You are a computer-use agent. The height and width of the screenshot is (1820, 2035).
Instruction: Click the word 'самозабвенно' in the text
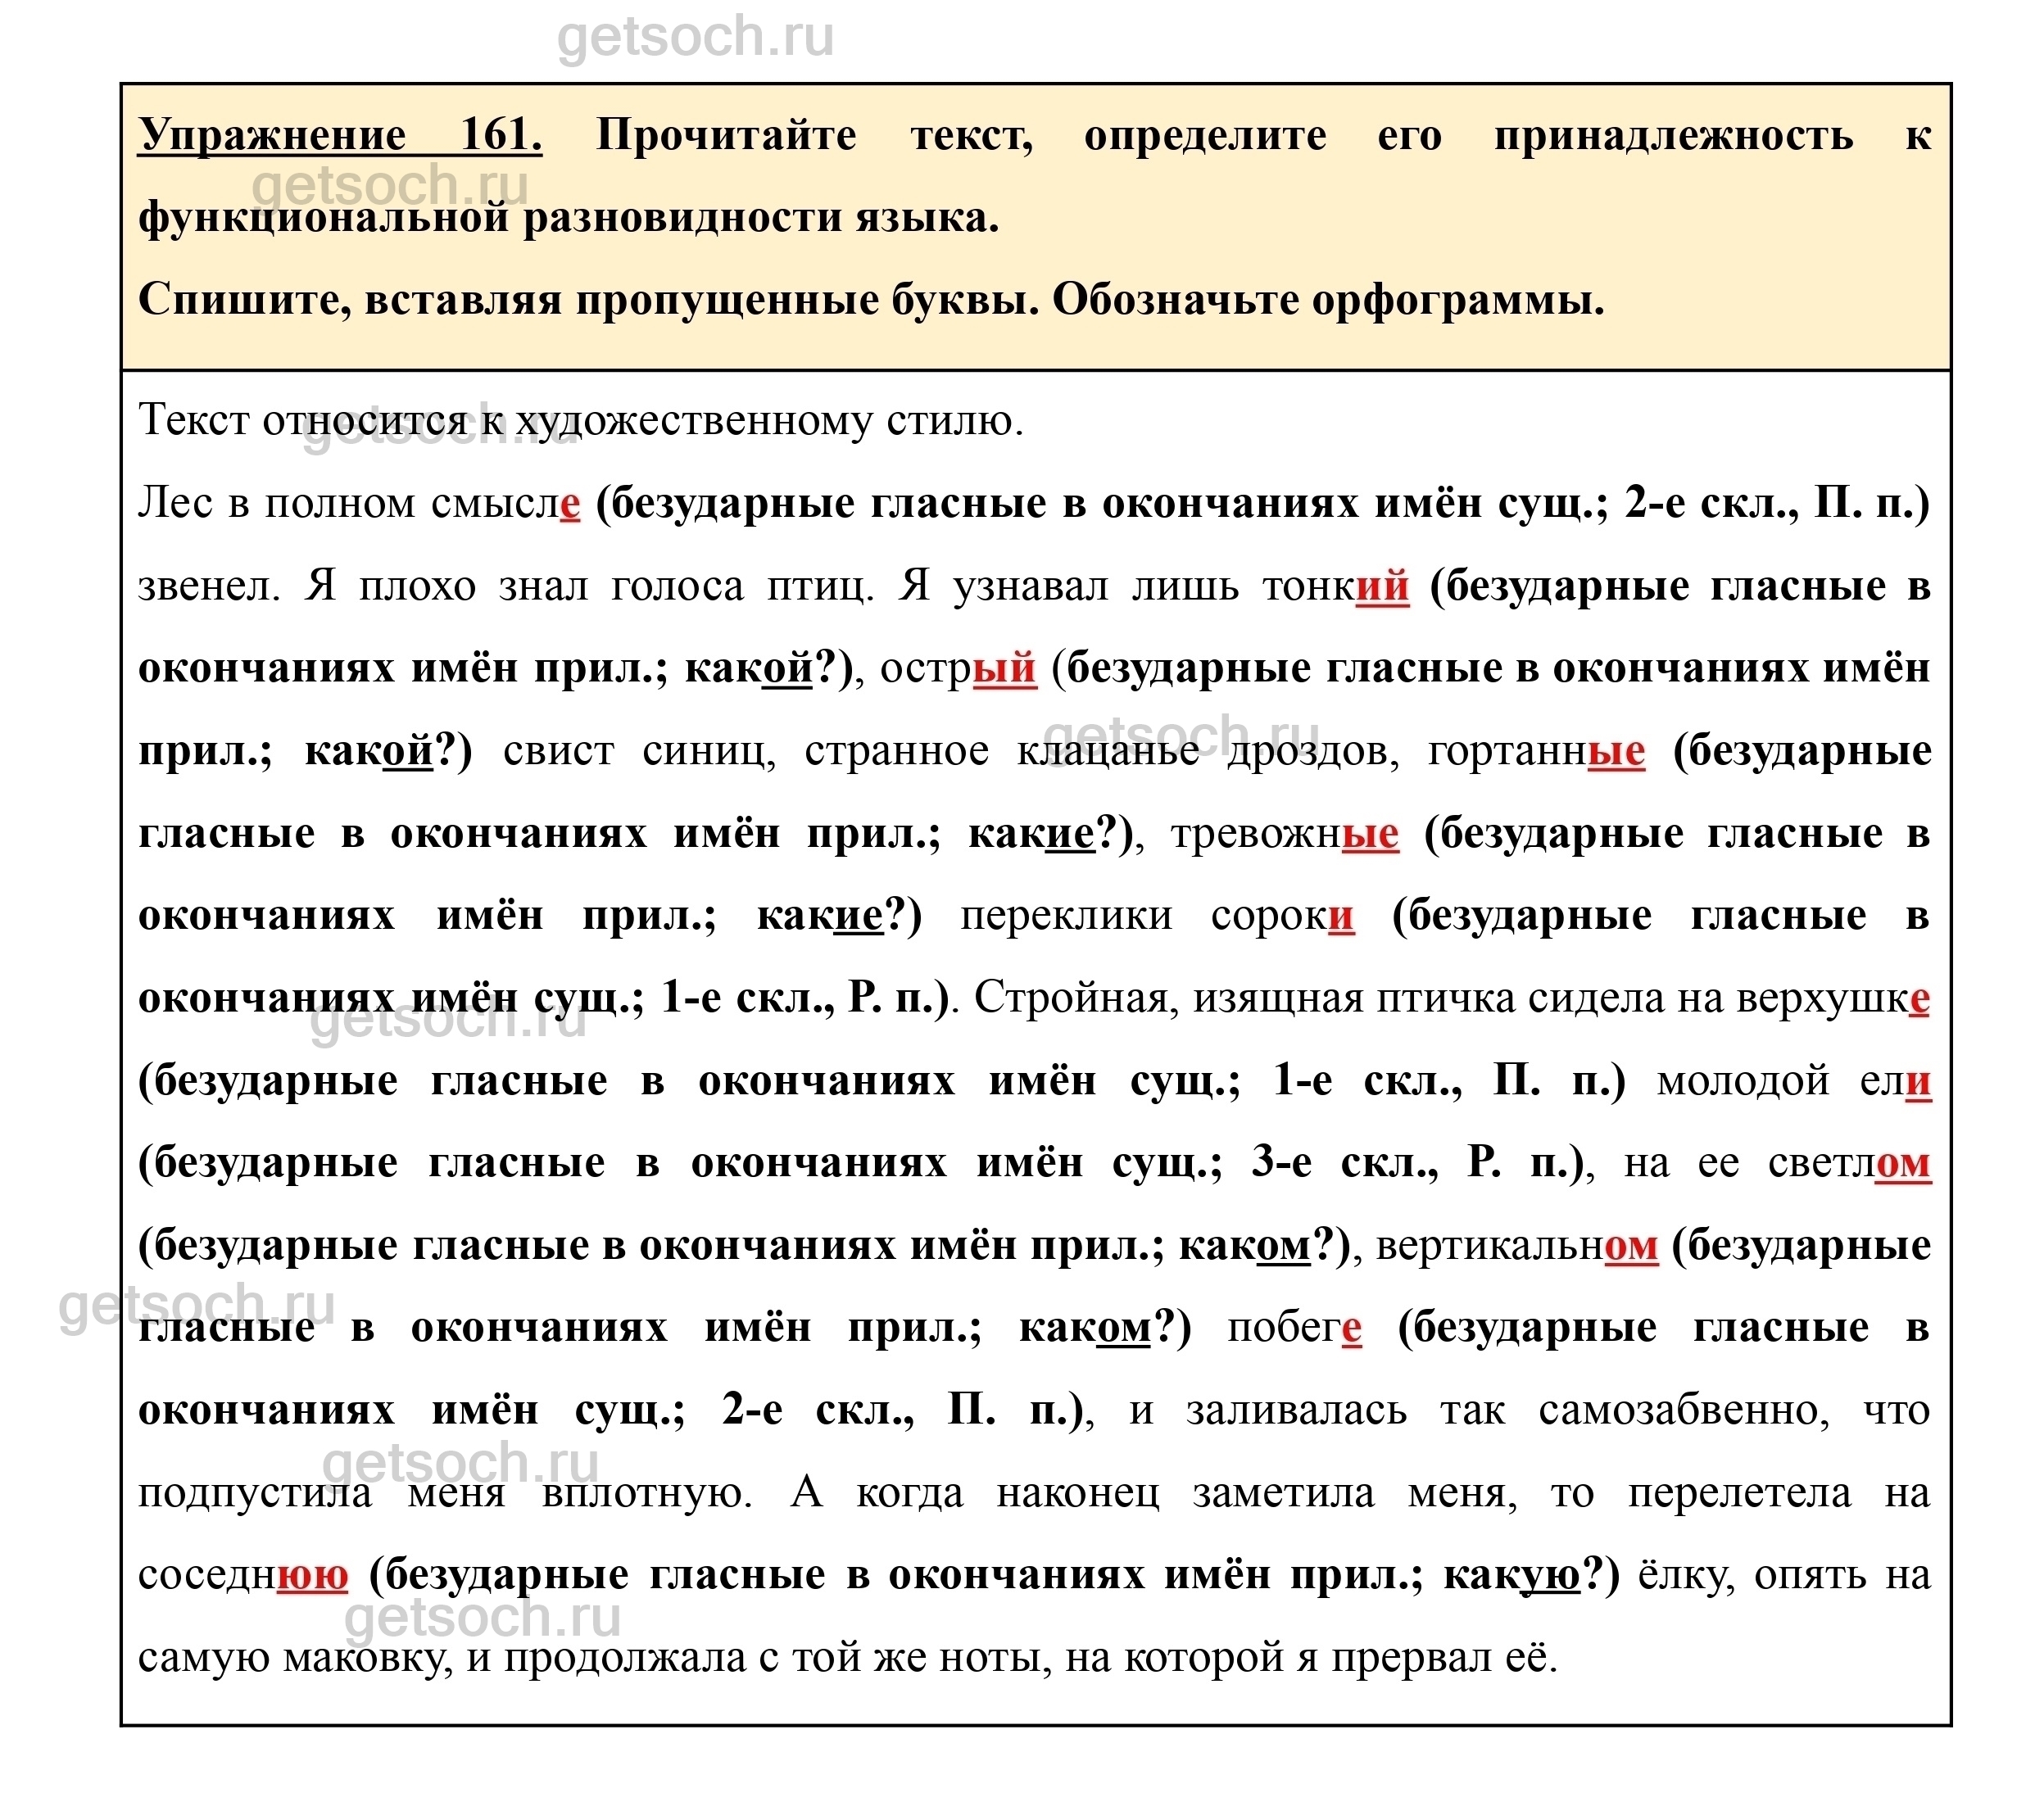coord(1684,1411)
